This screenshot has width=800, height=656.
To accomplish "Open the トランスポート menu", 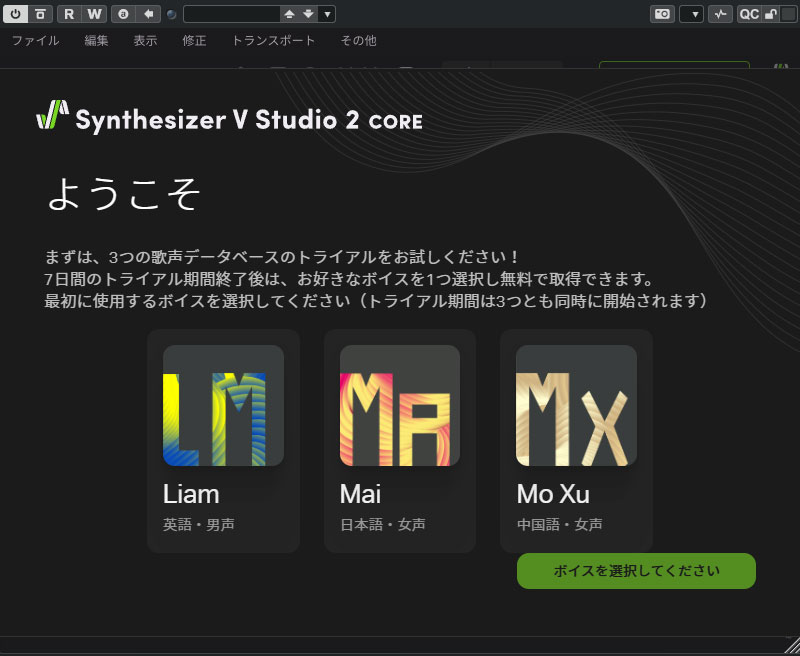I will click(x=273, y=40).
